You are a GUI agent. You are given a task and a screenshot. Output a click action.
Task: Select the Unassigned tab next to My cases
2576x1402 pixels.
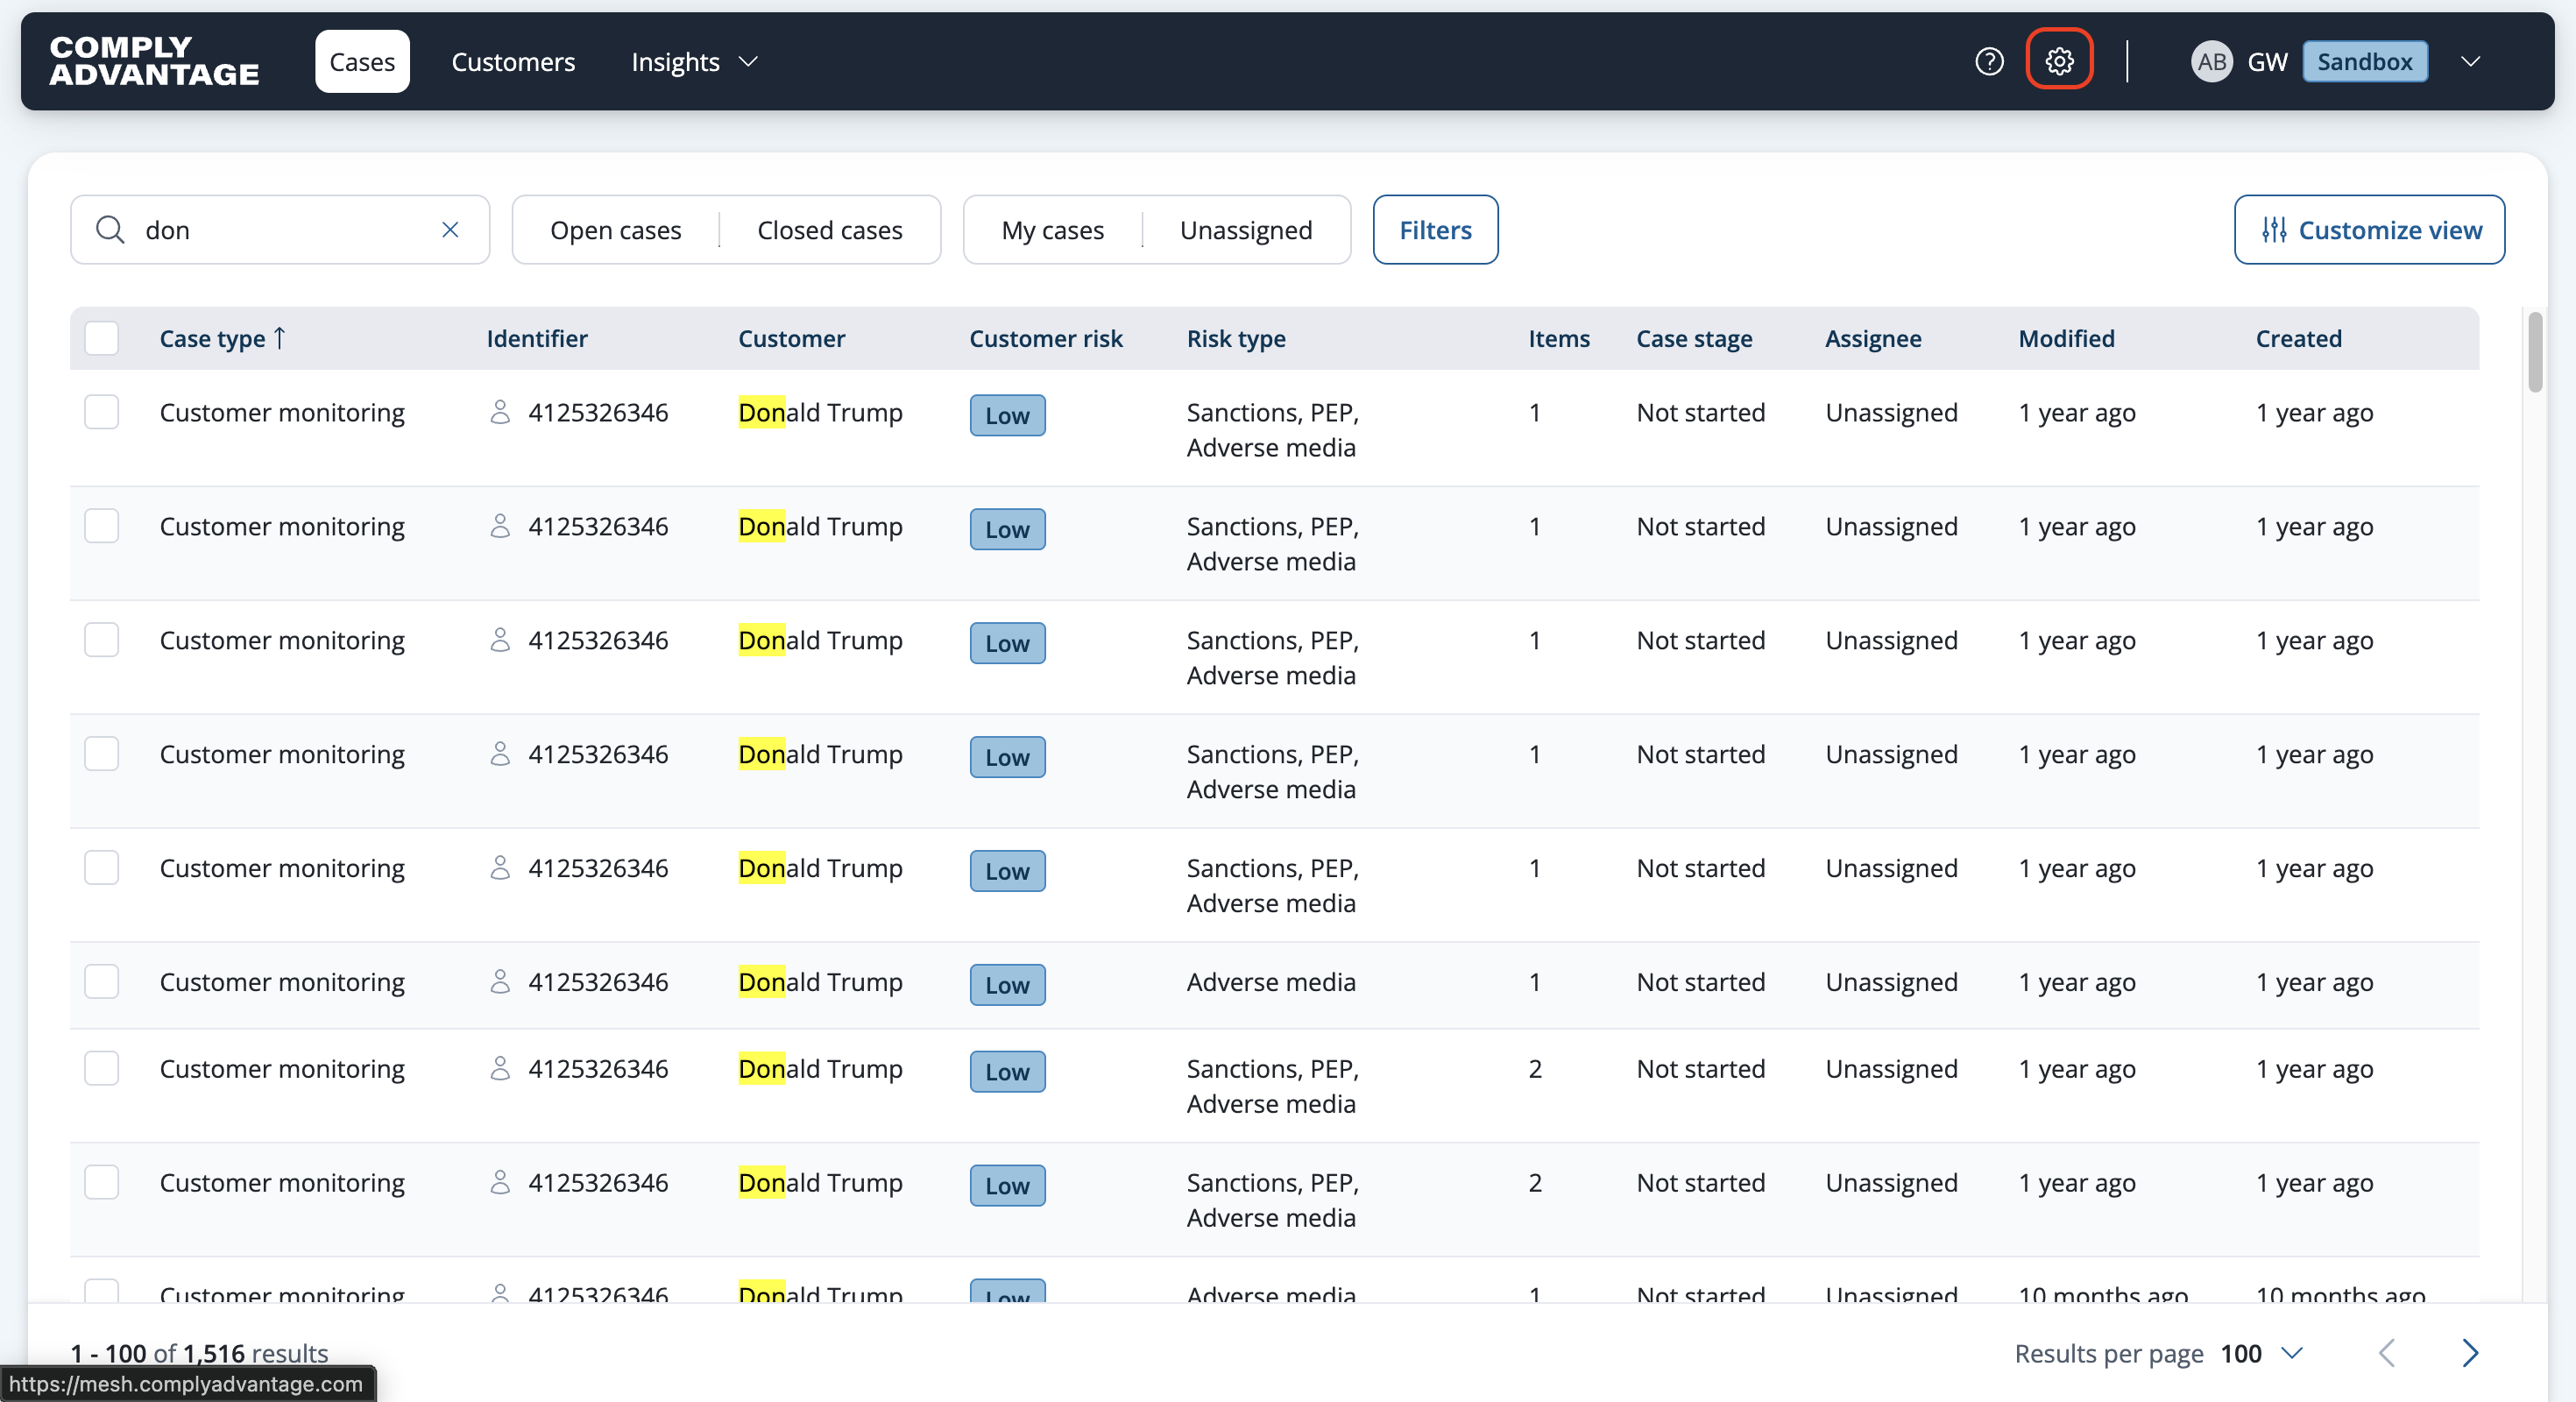tap(1246, 230)
